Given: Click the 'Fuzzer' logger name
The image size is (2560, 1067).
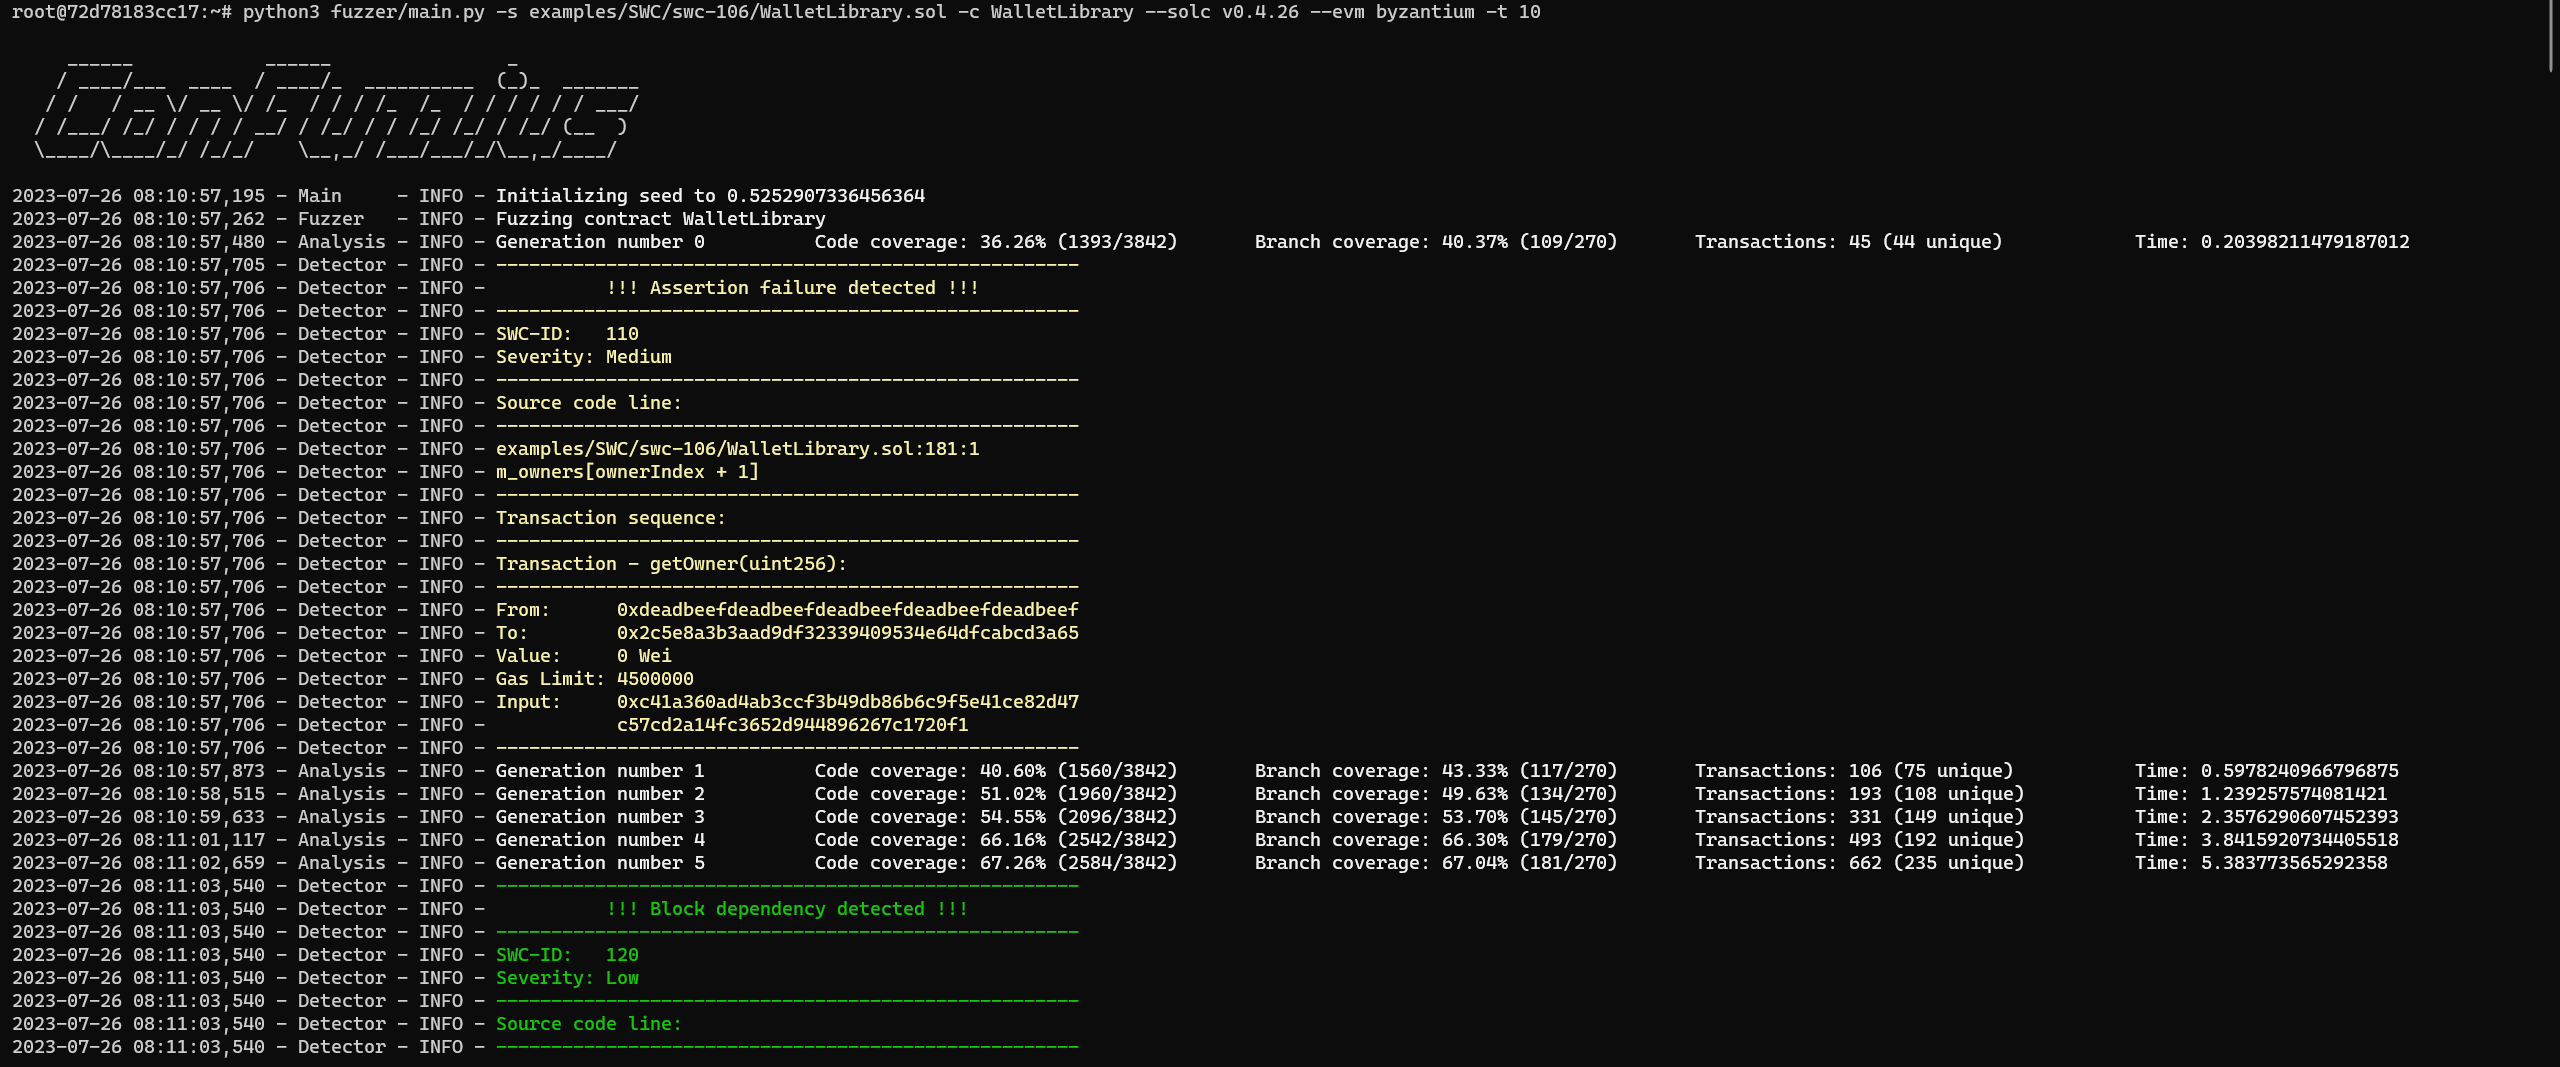Looking at the screenshot, I should pyautogui.click(x=331, y=219).
